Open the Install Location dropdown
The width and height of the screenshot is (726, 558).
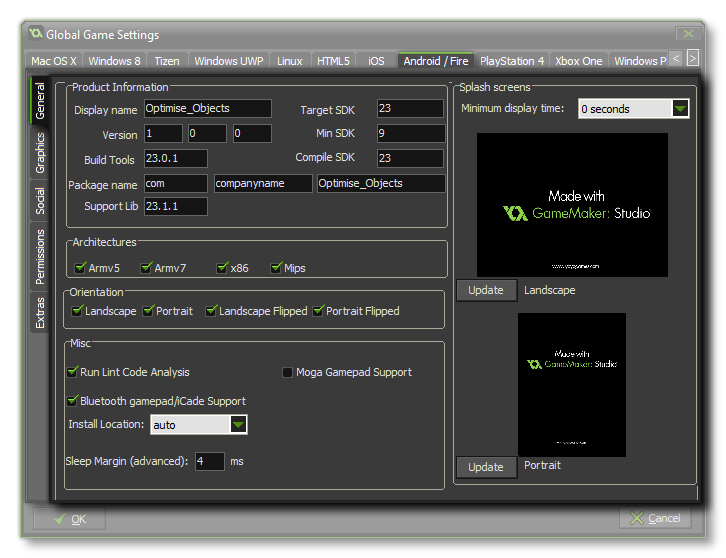(238, 425)
